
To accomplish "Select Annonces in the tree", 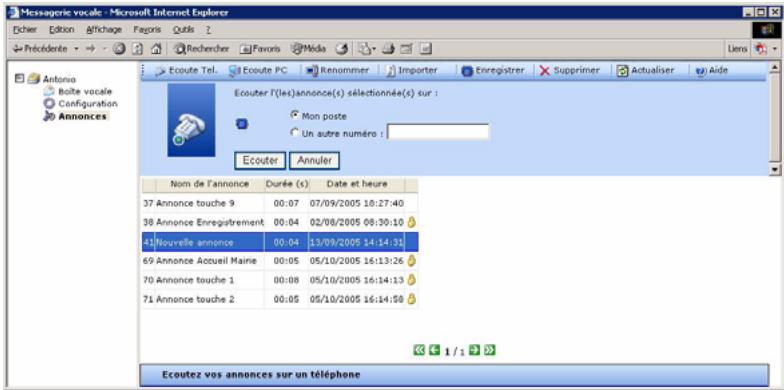I will point(76,116).
